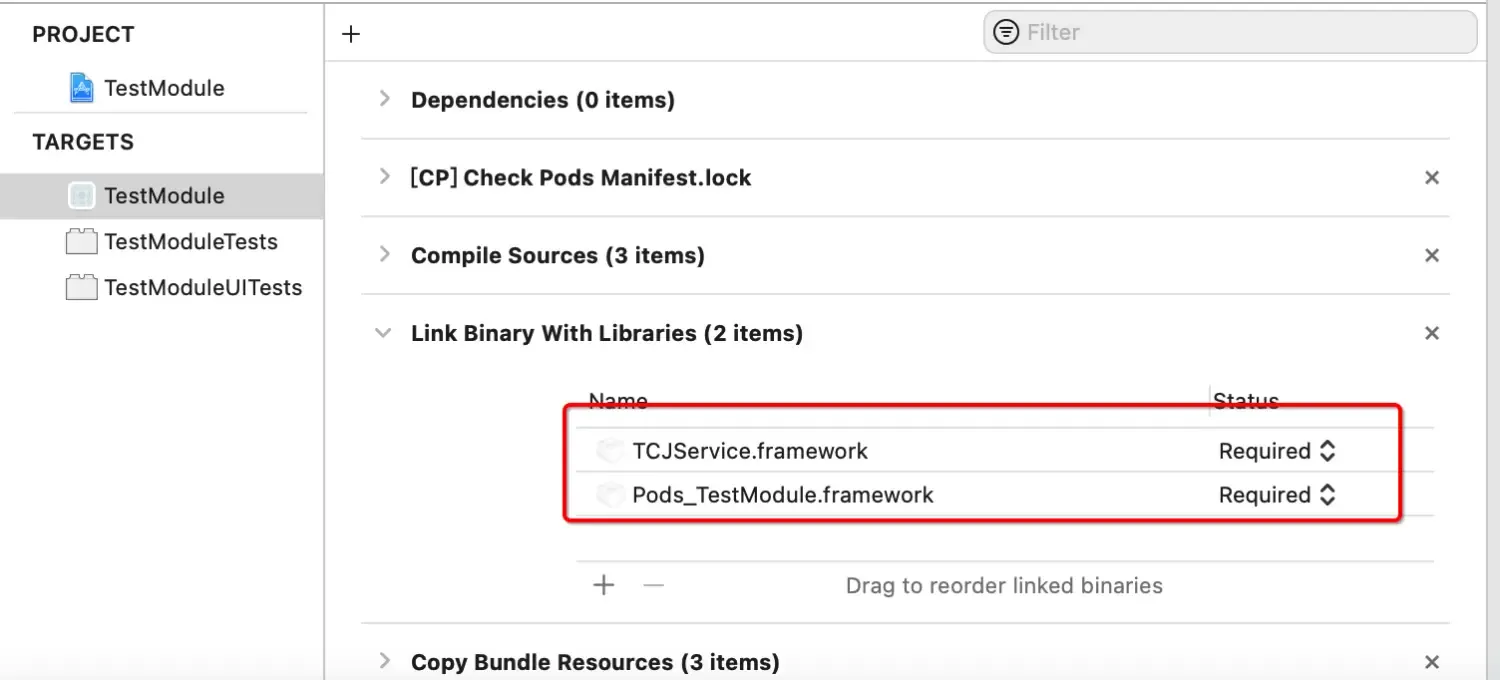Expand the Check Pods Manifest.lock phase
This screenshot has width=1500, height=680.
pos(384,177)
